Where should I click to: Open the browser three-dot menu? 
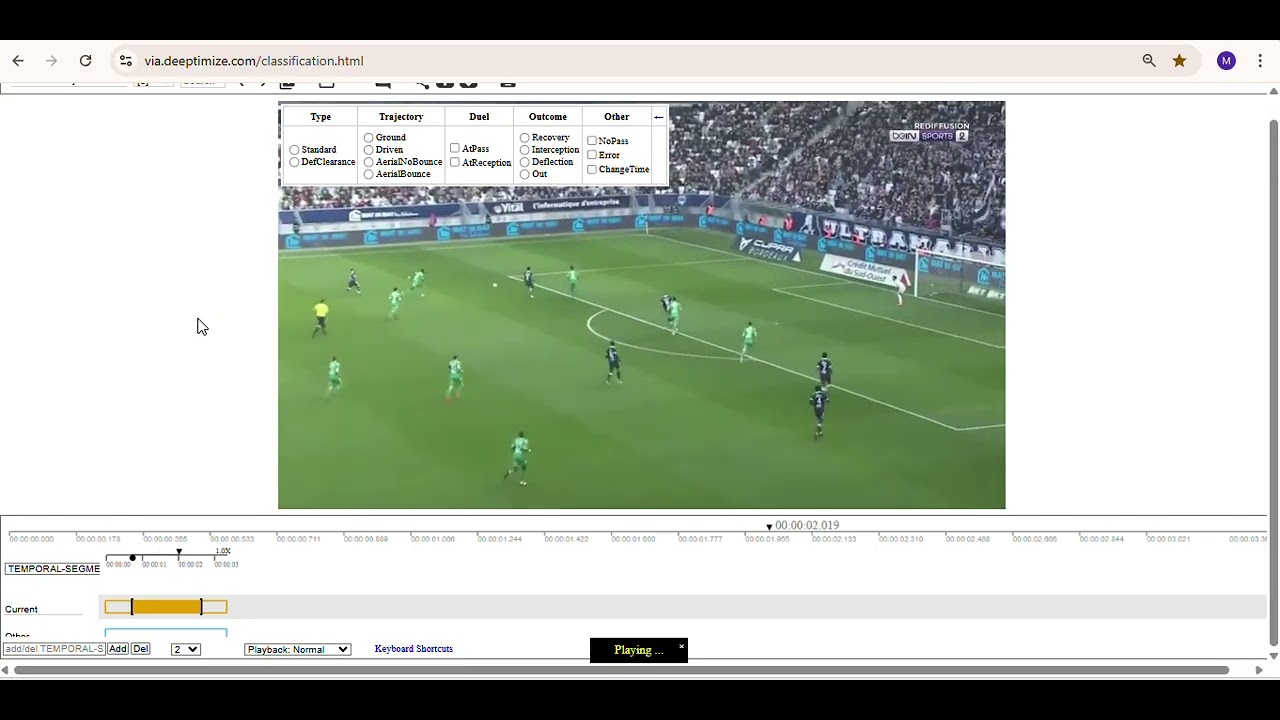click(x=1260, y=61)
